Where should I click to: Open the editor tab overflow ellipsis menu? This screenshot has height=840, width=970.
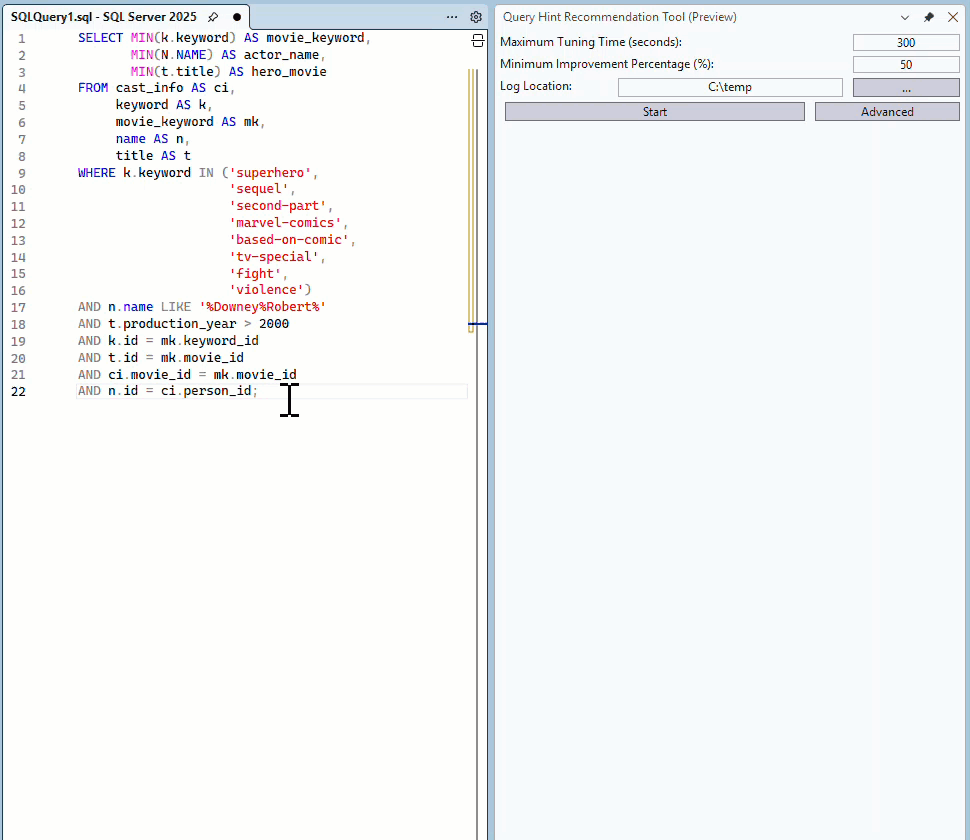pos(452,17)
